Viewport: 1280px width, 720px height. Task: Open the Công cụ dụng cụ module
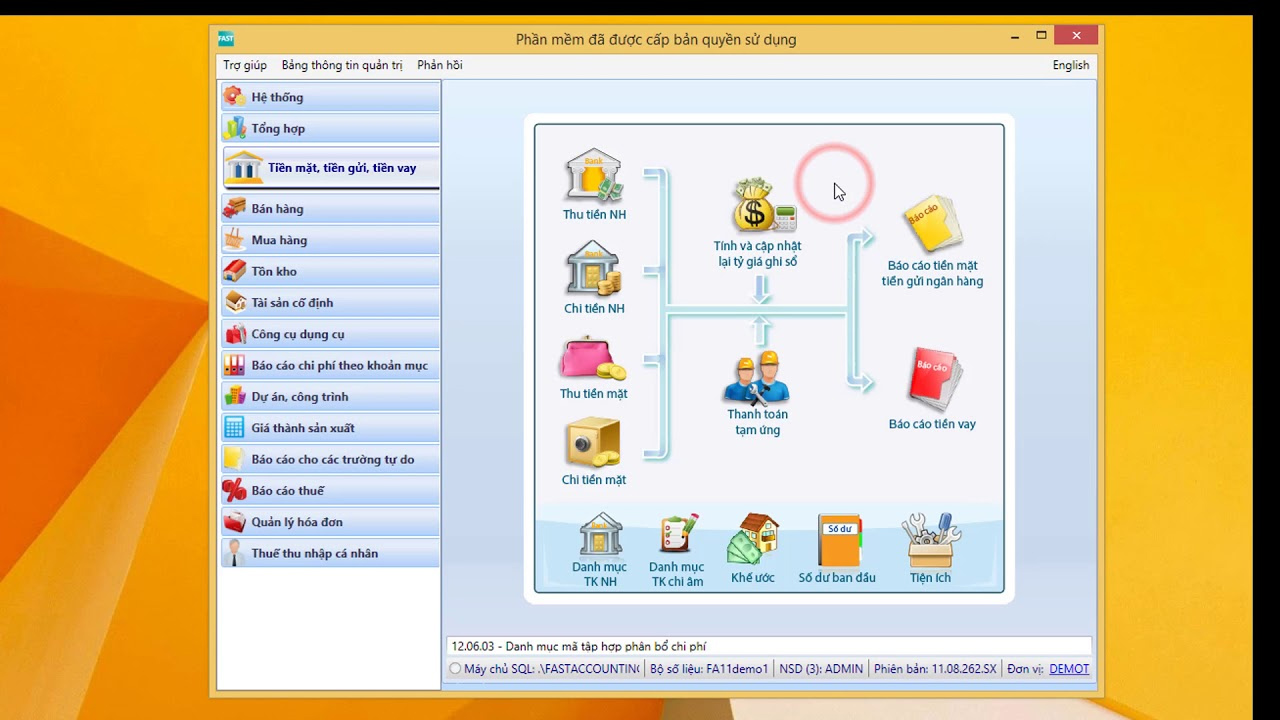point(330,334)
